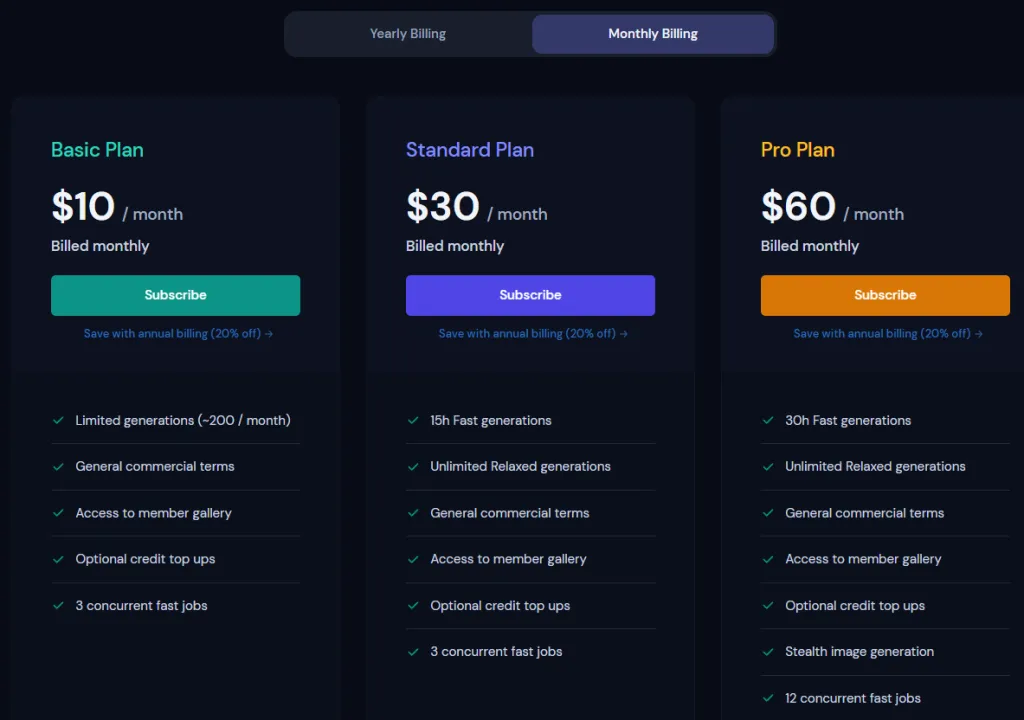This screenshot has width=1024, height=720.
Task: Subscribe to the Standard Plan
Action: [x=530, y=295]
